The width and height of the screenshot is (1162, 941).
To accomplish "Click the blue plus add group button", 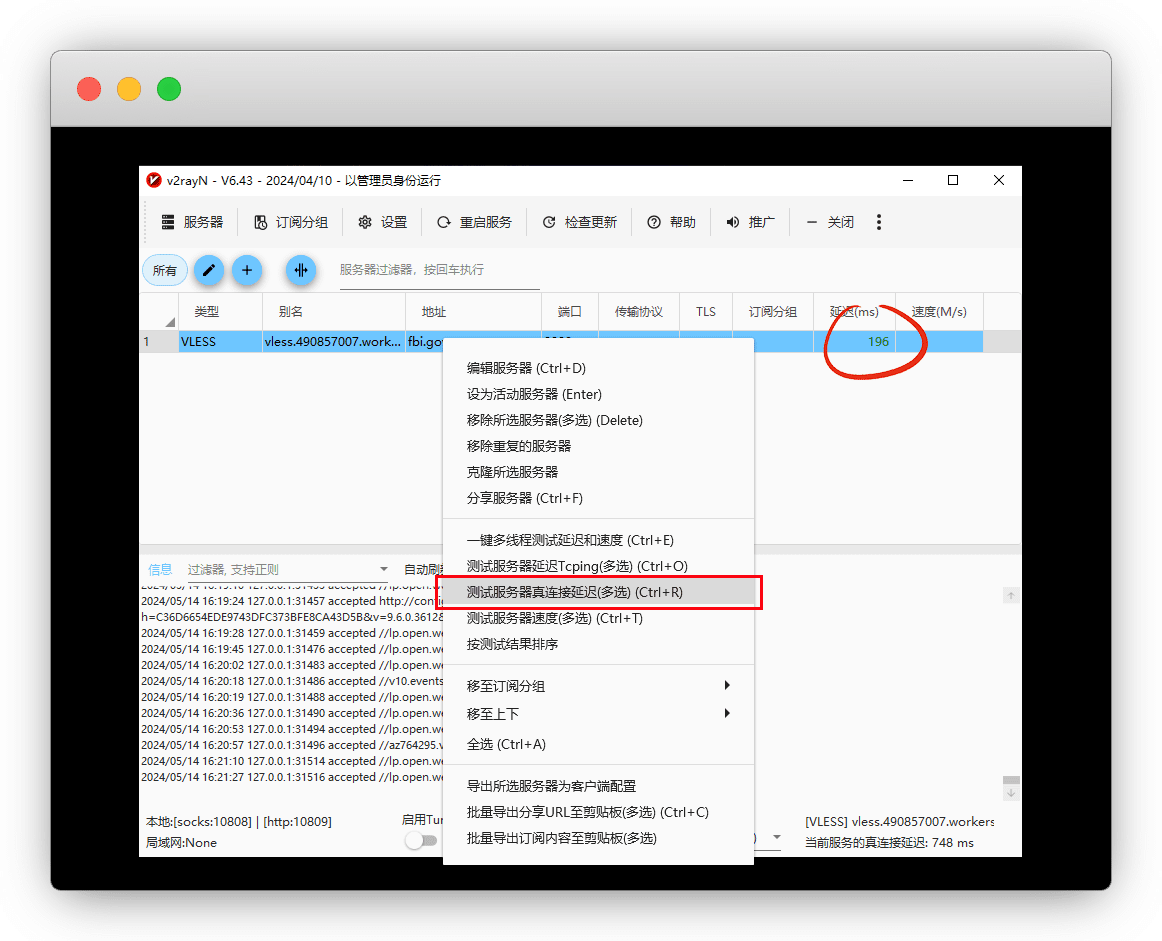I will tap(247, 270).
